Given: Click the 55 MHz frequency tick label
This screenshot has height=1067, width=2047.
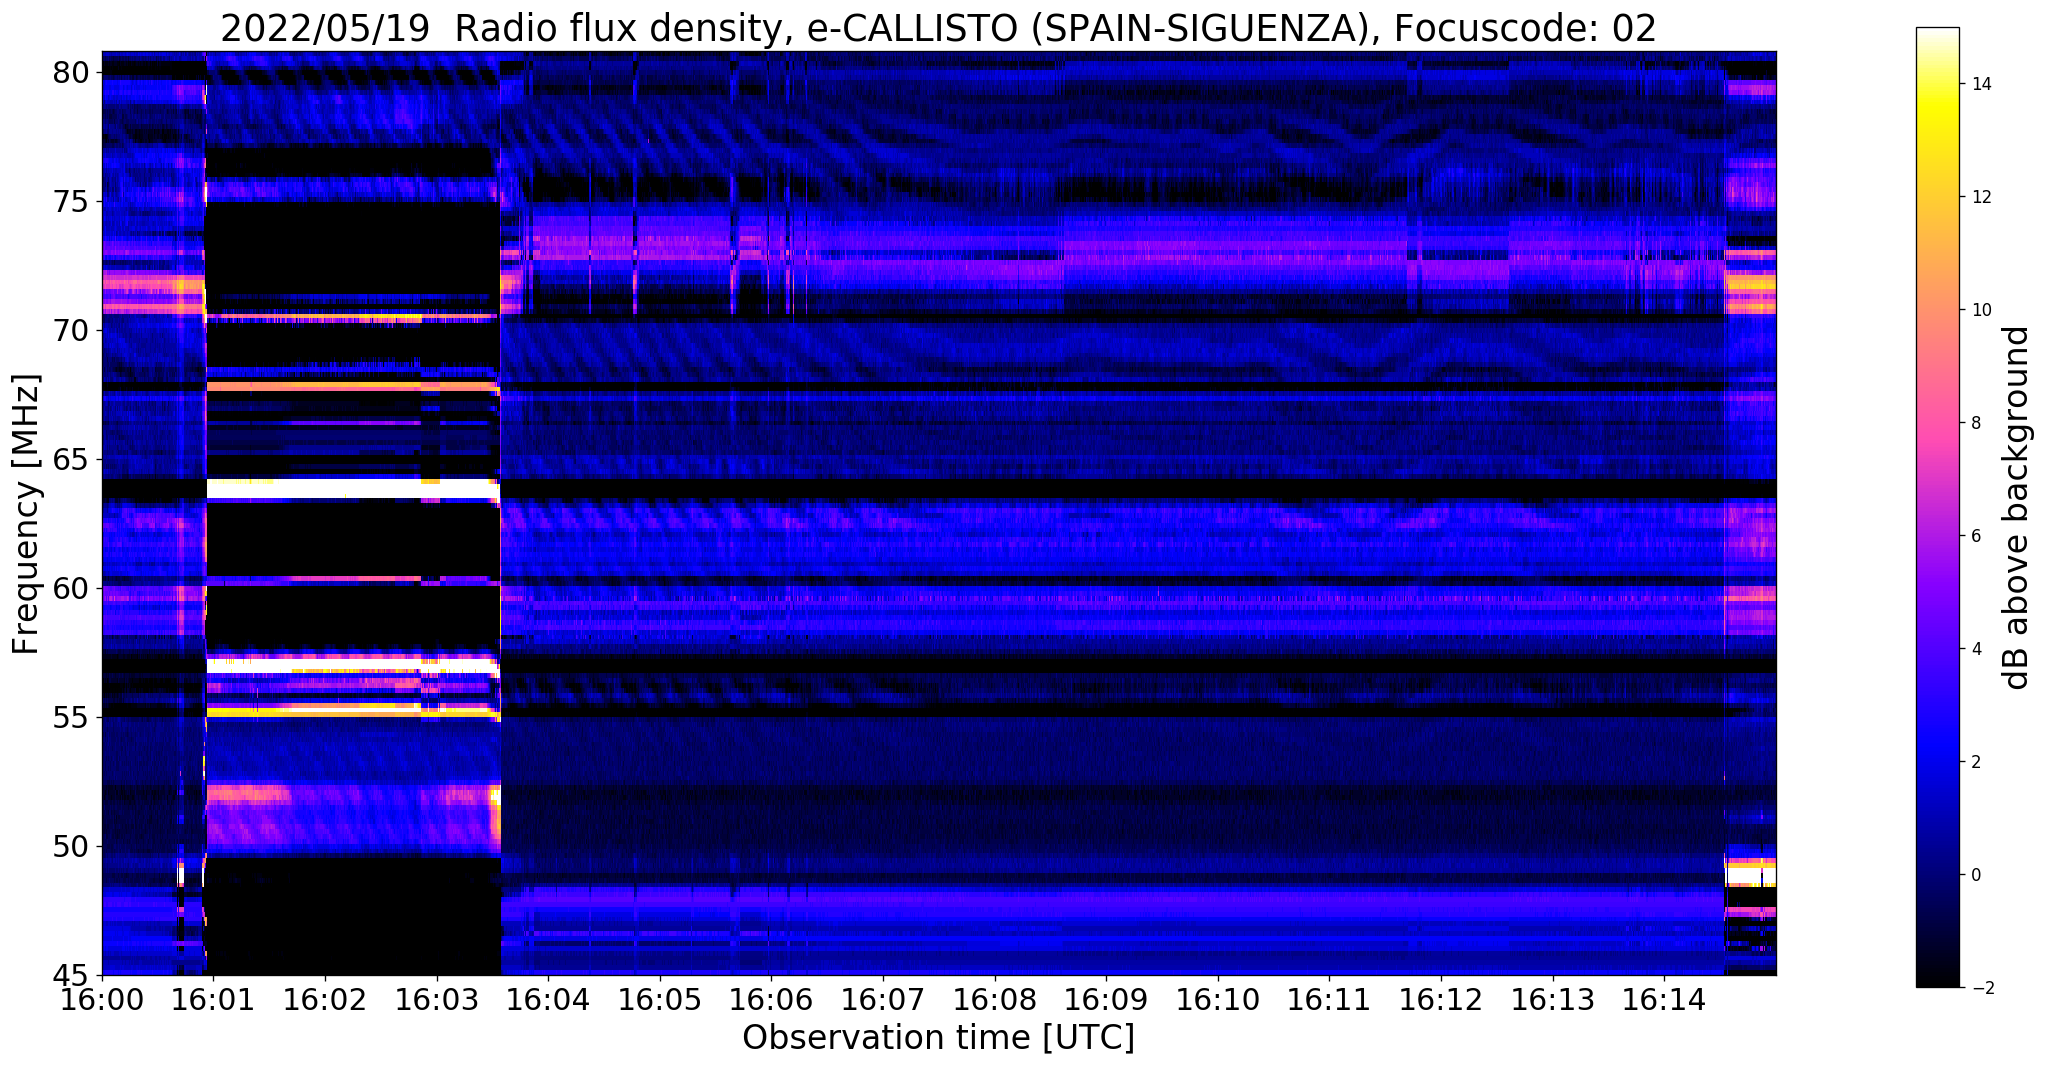Looking at the screenshot, I should tap(72, 718).
